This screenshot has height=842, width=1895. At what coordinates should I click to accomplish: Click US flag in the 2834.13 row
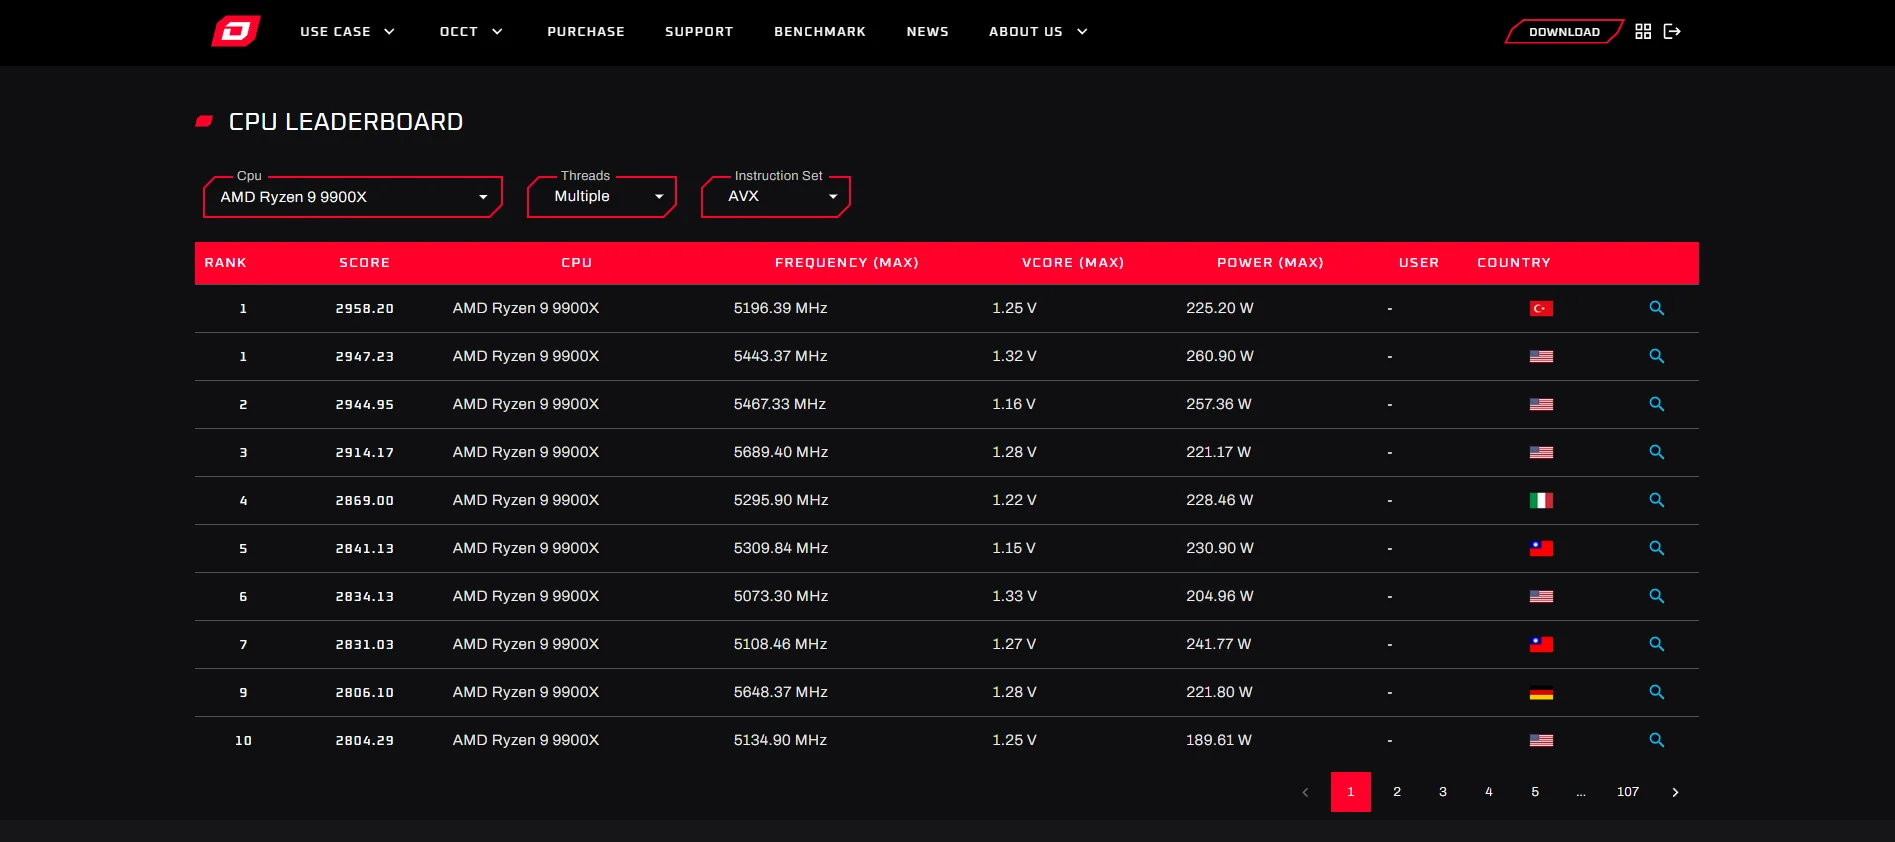click(x=1541, y=597)
